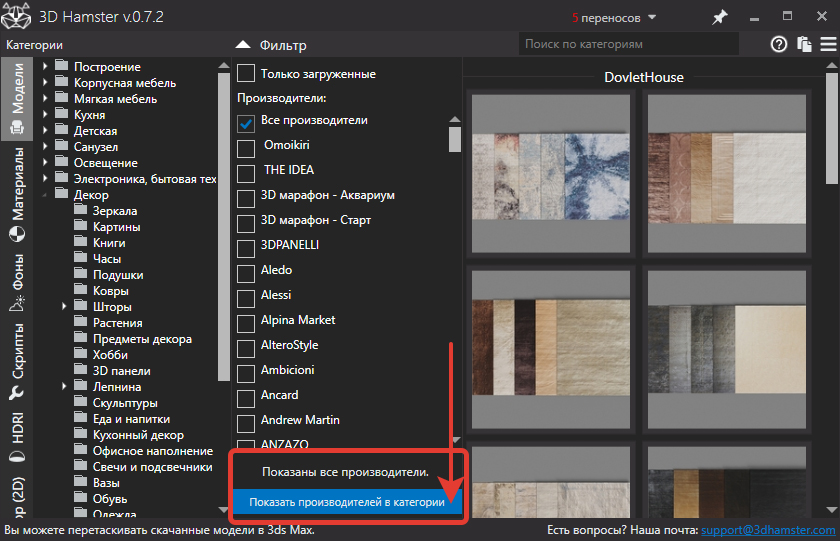Switch to the Фоны side tab
The width and height of the screenshot is (840, 541).
tap(17, 282)
